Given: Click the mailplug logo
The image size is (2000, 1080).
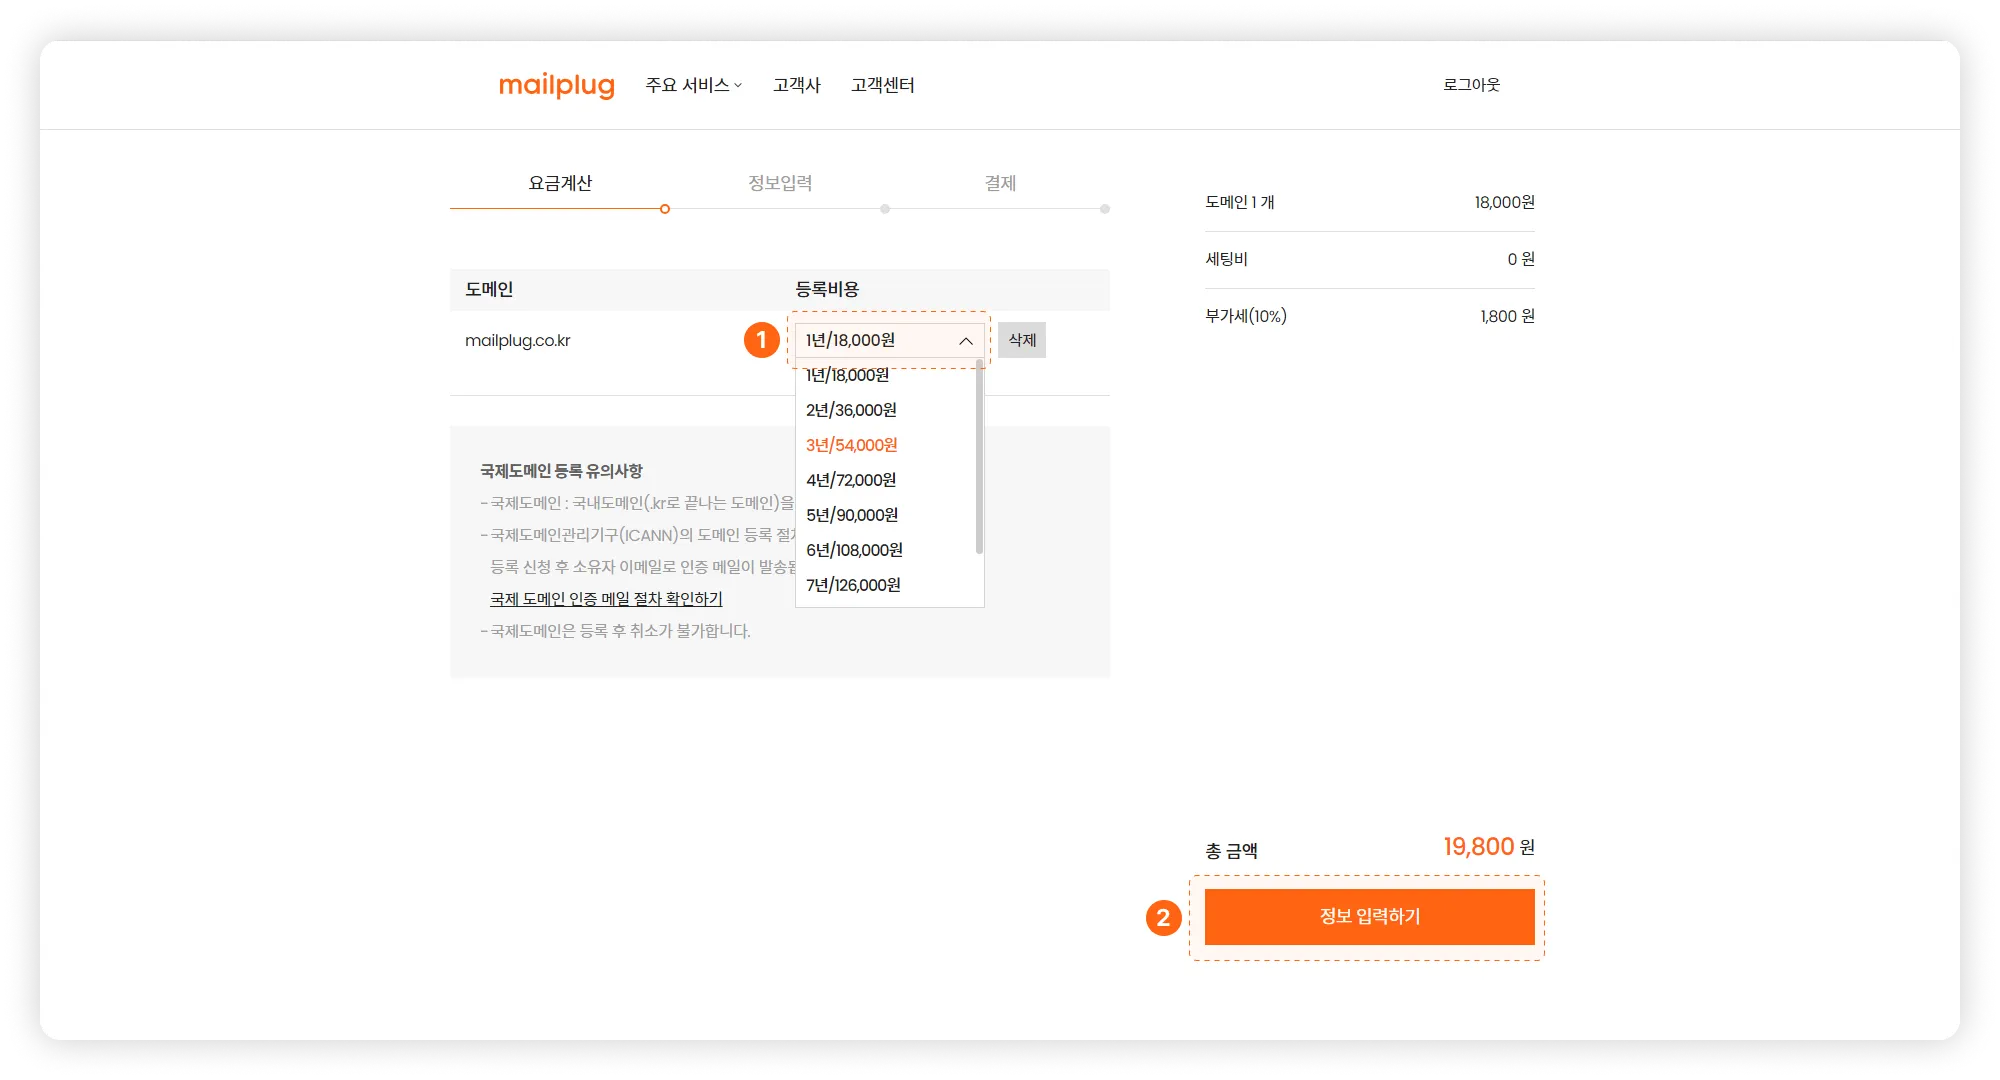Looking at the screenshot, I should pos(556,85).
